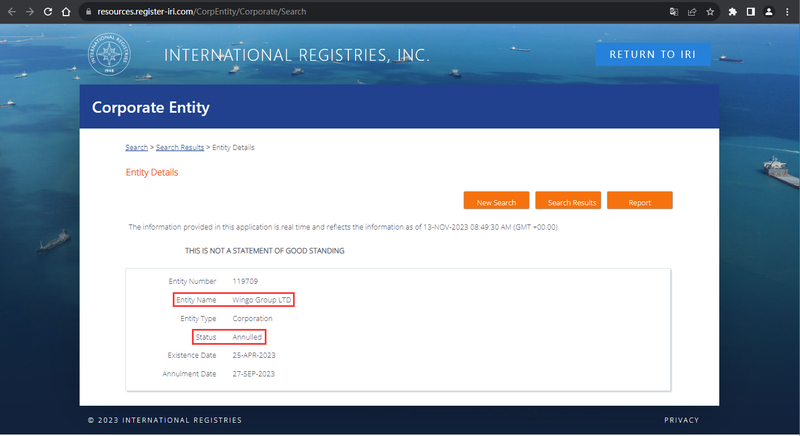This screenshot has width=800, height=436.
Task: Open Search Results breadcrumb link
Action: point(180,147)
